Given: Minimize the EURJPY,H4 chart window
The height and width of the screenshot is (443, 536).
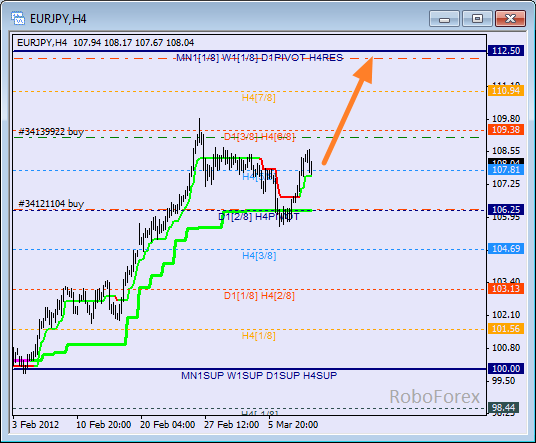Looking at the screenshot, I should click(x=444, y=18).
